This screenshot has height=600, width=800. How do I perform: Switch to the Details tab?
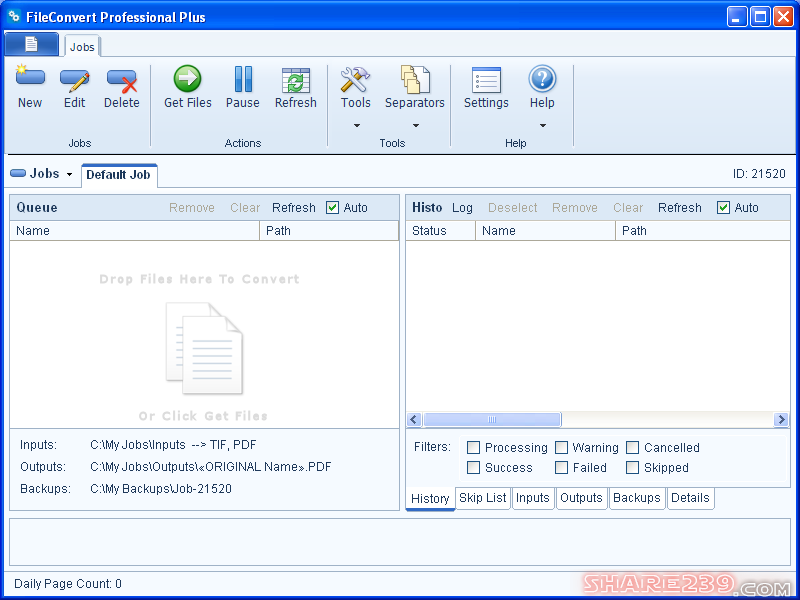(690, 498)
